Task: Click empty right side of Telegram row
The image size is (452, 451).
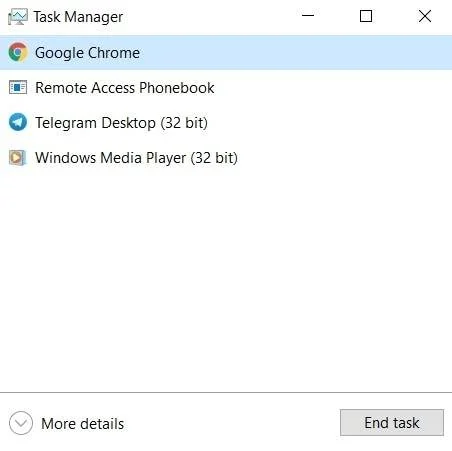Action: coord(328,123)
